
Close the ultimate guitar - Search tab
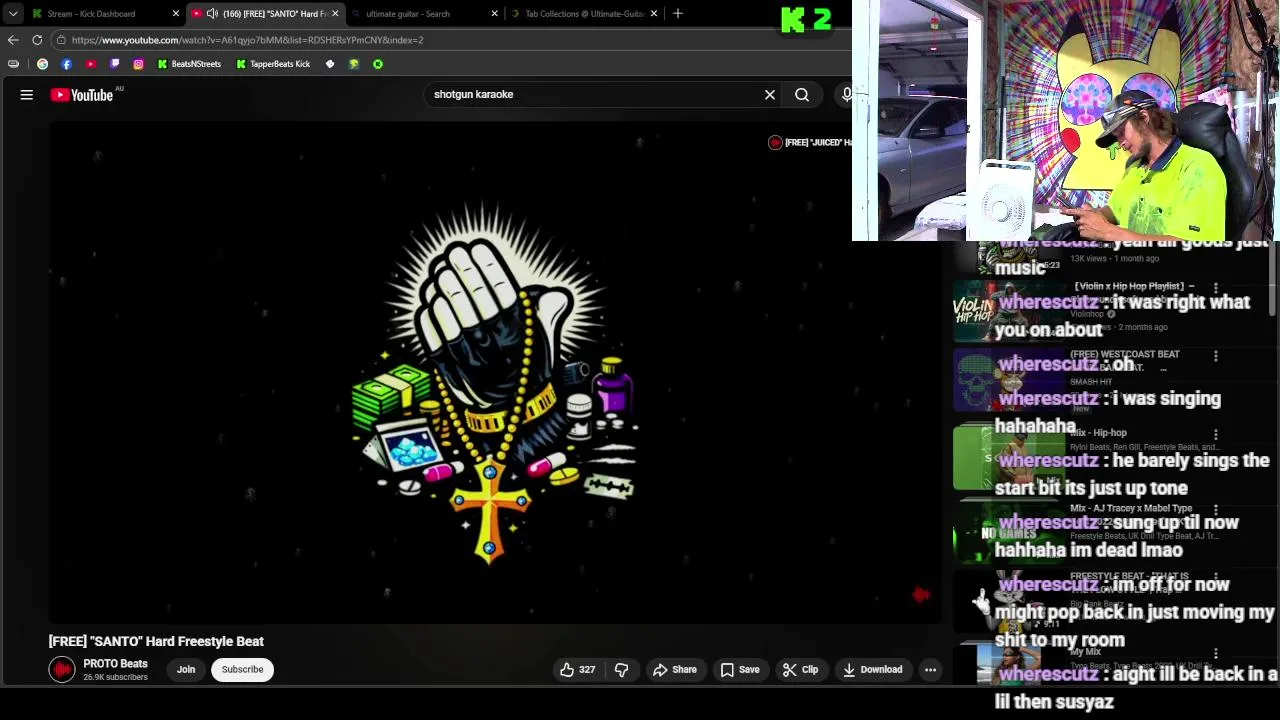494,14
